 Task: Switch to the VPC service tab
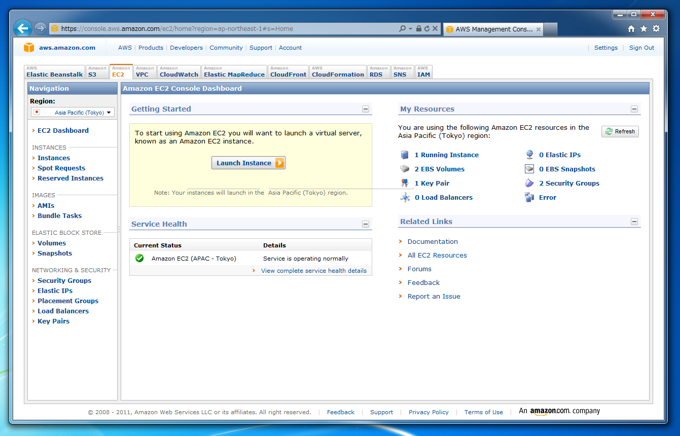pyautogui.click(x=144, y=72)
